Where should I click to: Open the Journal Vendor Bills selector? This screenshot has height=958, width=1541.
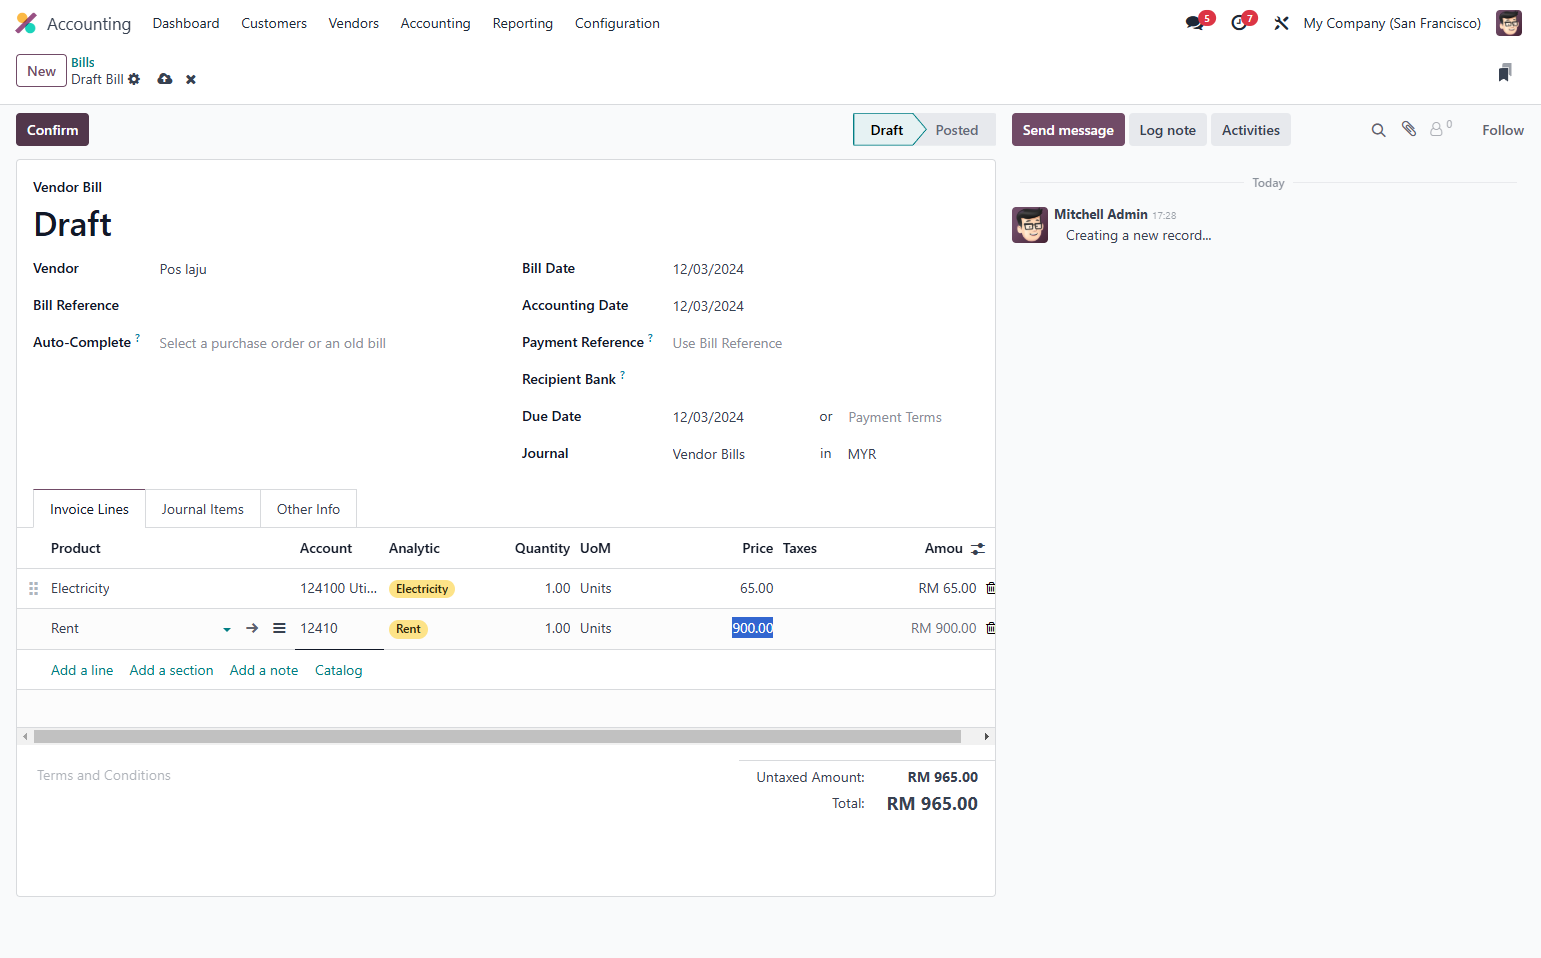point(740,454)
